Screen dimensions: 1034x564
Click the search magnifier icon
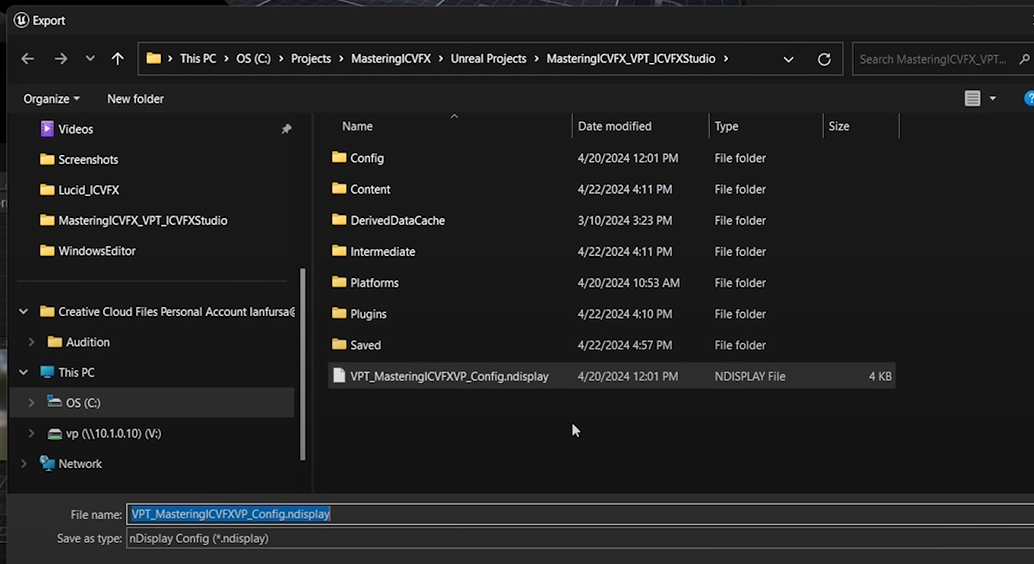pos(1024,59)
